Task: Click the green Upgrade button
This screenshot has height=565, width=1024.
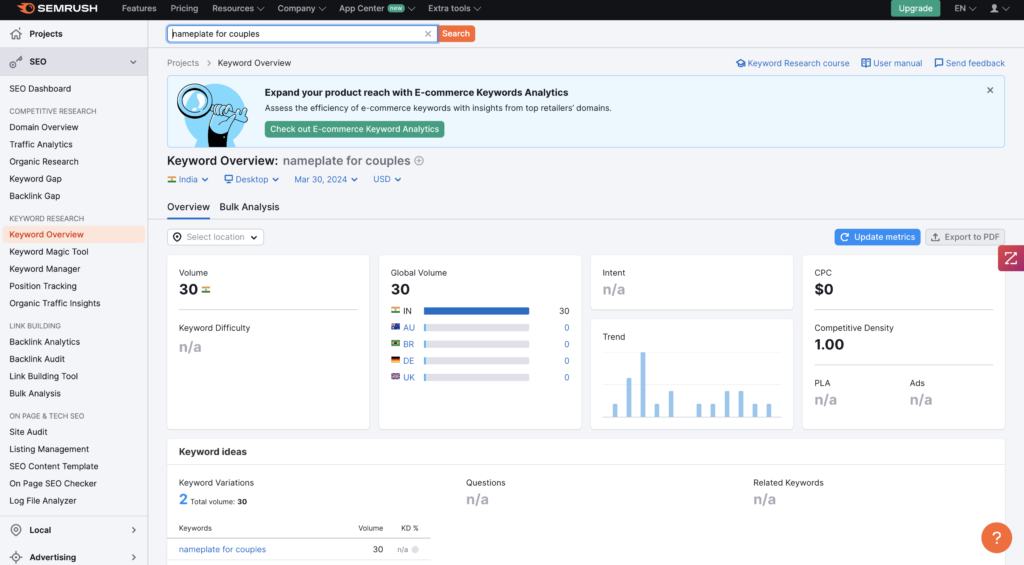Action: tap(916, 8)
